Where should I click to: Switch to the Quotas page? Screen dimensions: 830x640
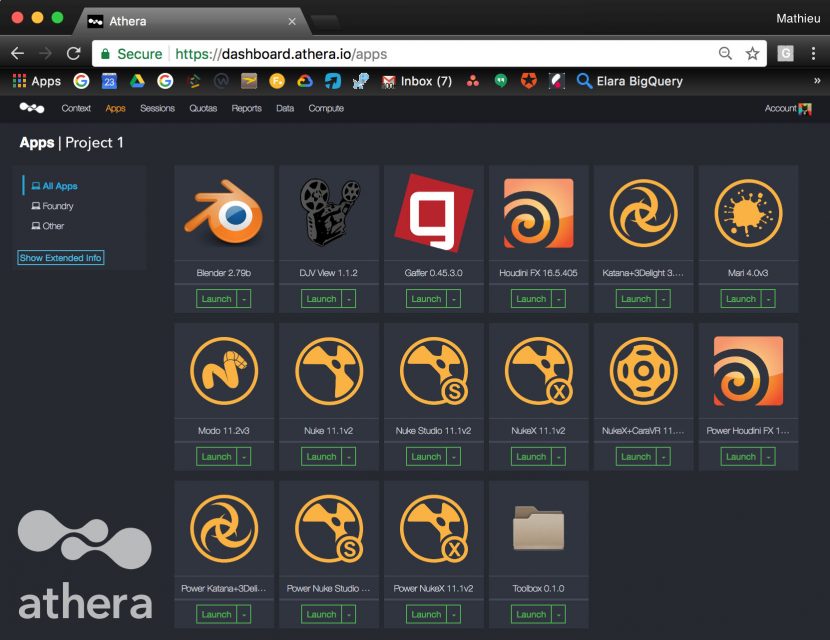203,109
